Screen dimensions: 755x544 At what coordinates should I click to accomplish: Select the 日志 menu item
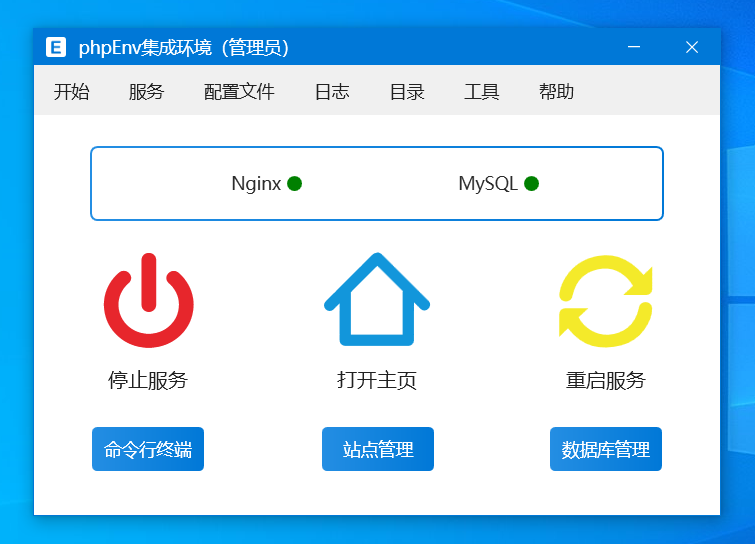pyautogui.click(x=332, y=92)
